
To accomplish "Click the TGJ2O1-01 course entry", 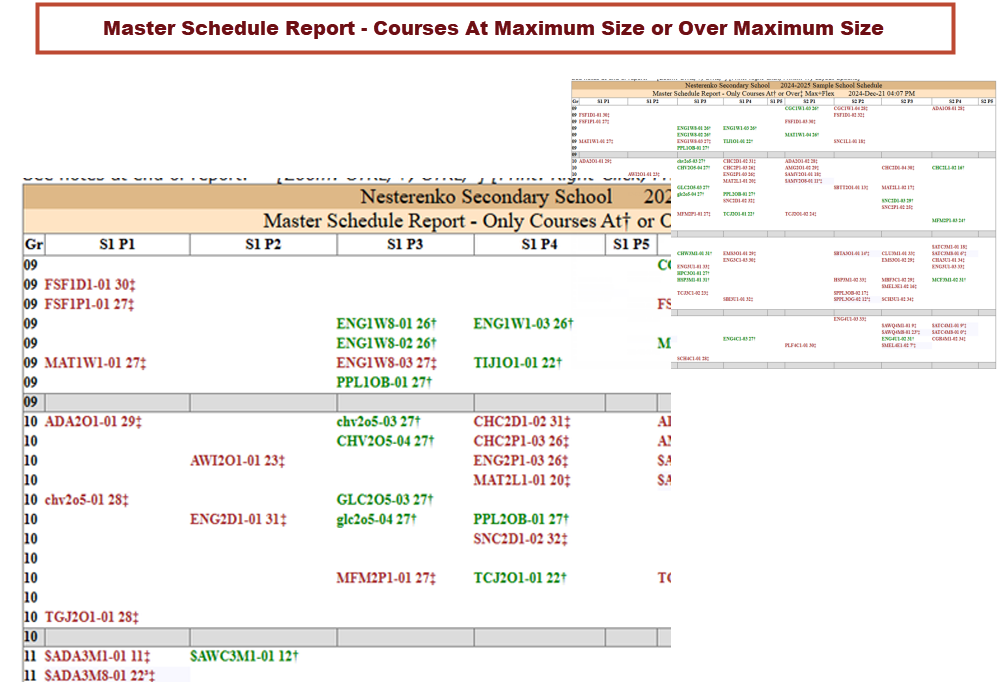I will (x=91, y=616).
